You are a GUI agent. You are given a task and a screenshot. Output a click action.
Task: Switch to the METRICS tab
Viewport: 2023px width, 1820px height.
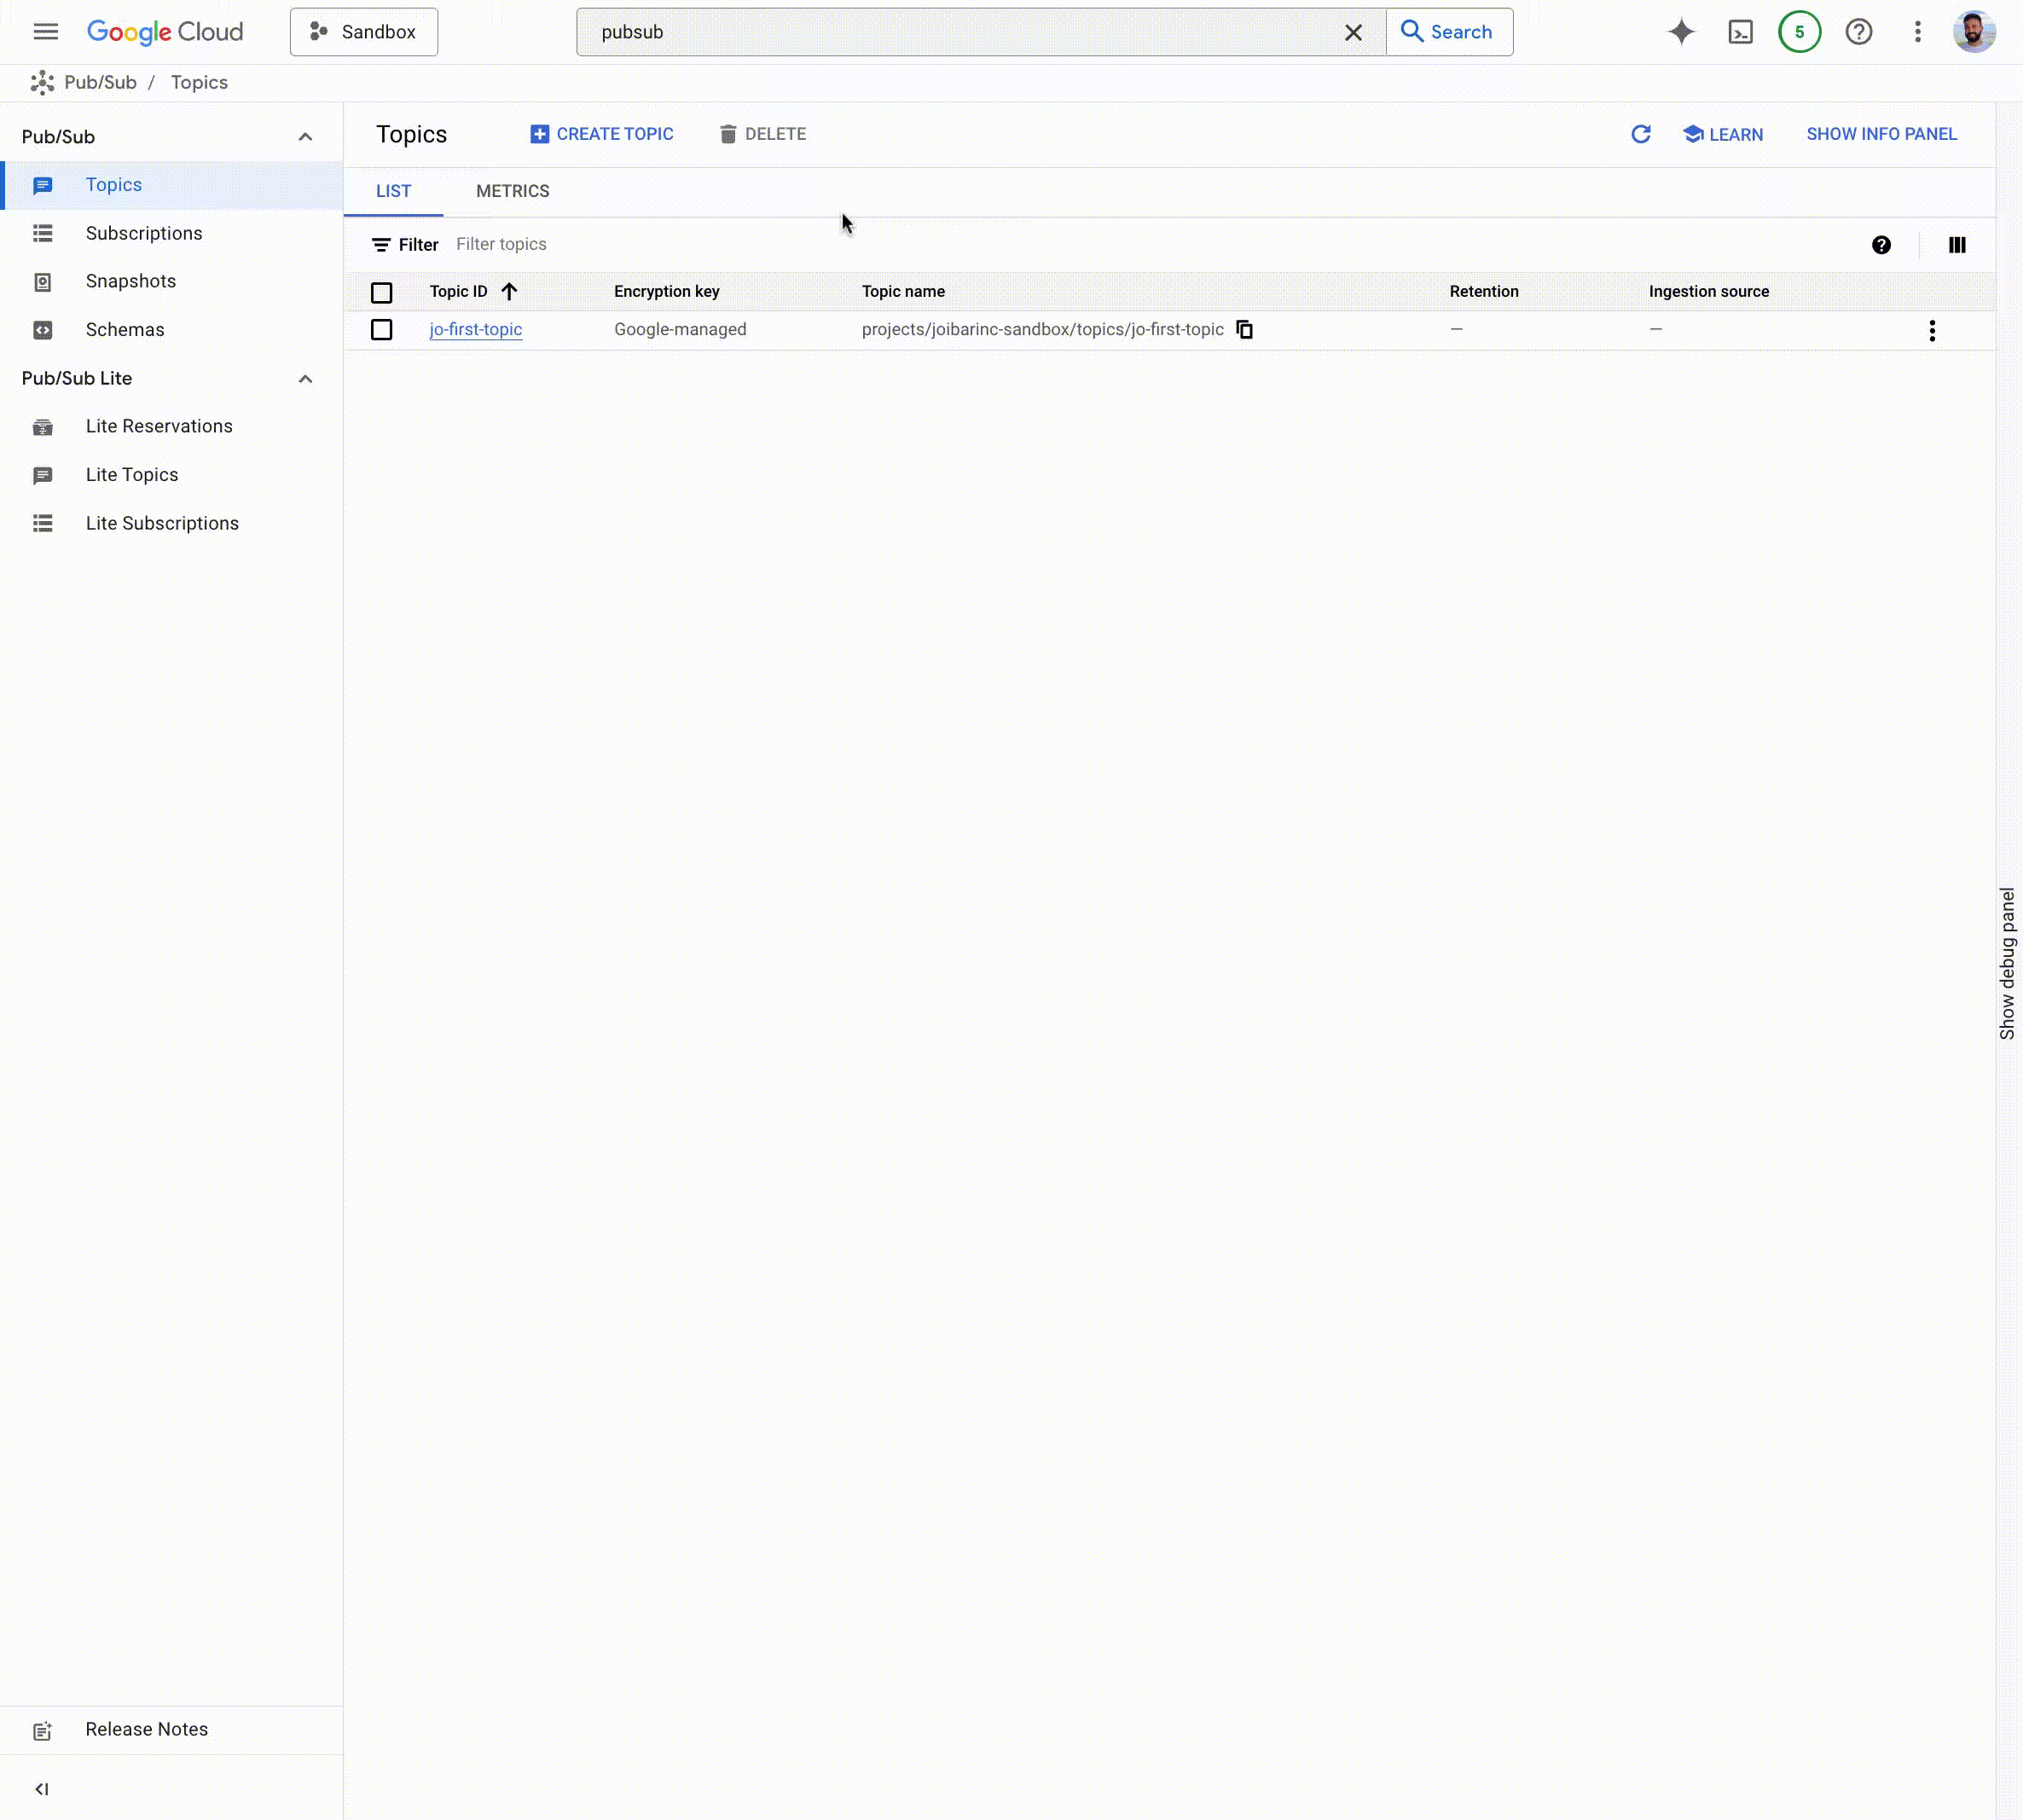512,191
